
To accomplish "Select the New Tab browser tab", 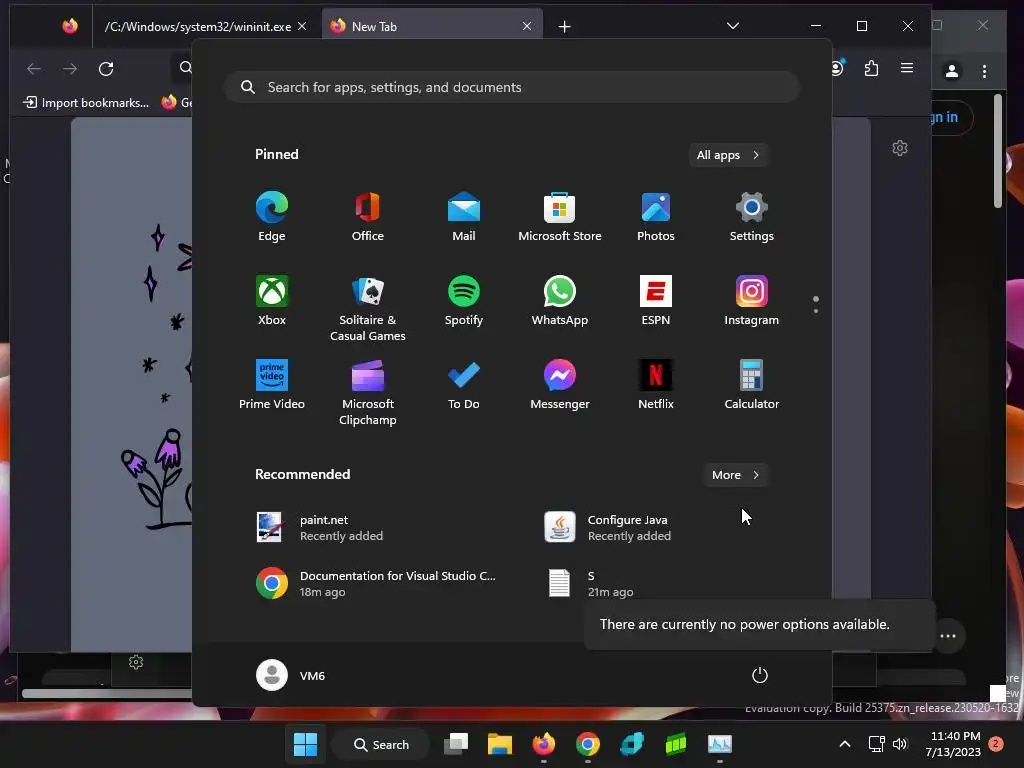I will 432,27.
